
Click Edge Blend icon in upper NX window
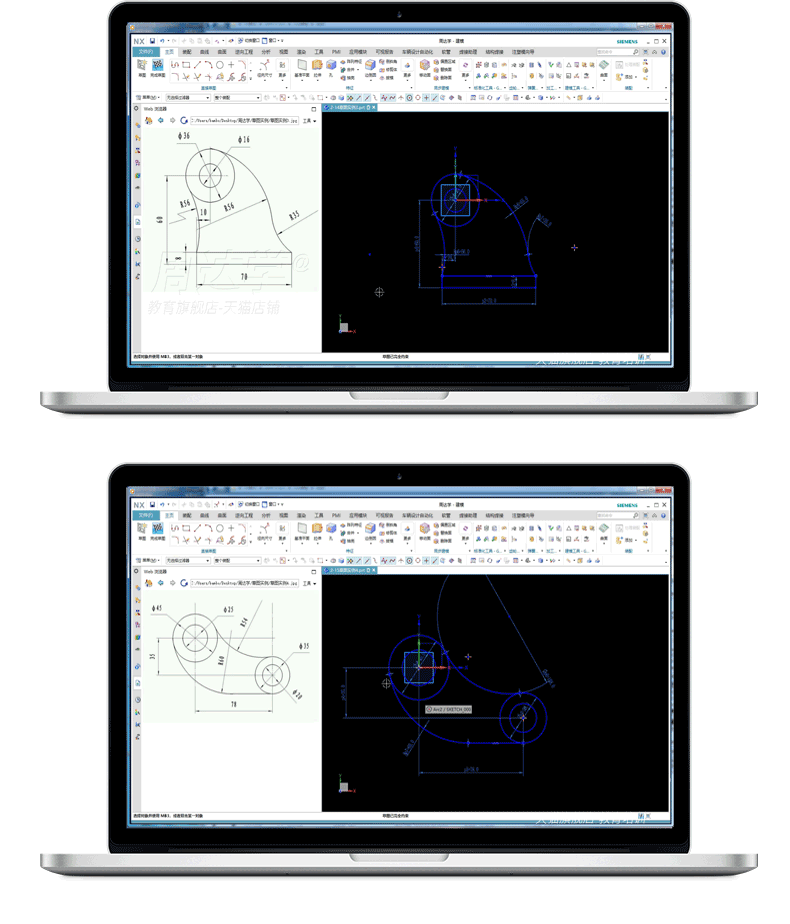370,65
